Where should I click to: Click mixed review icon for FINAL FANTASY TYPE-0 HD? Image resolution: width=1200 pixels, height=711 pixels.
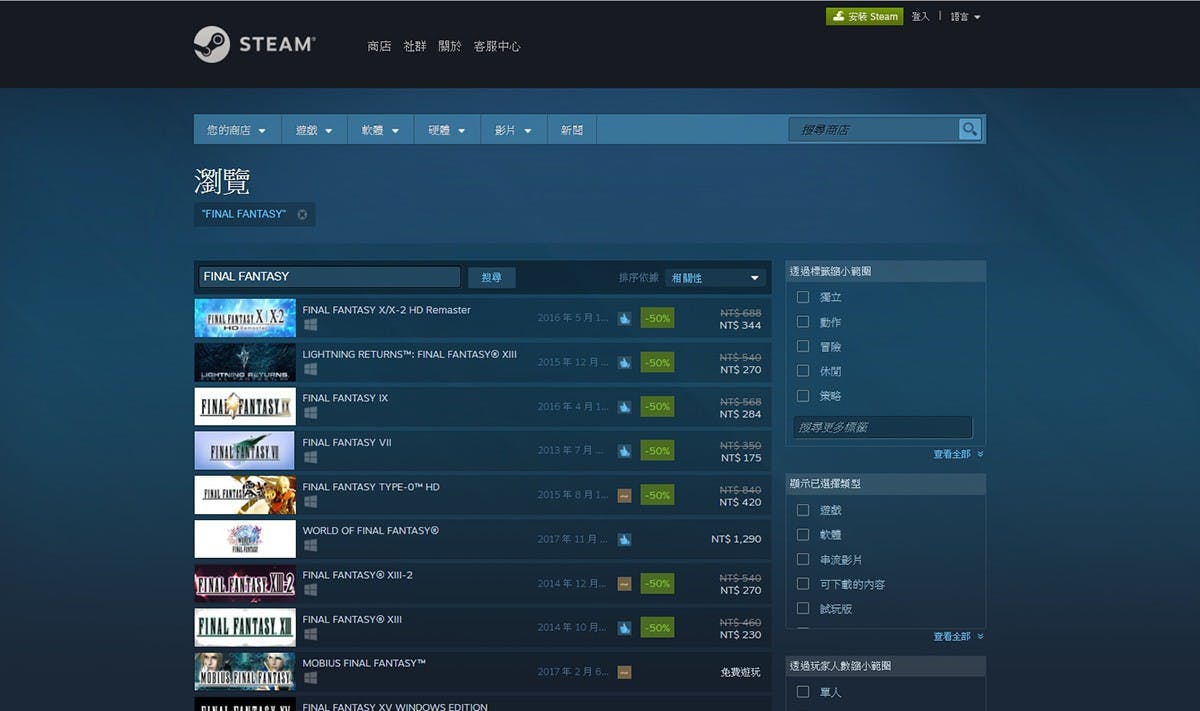point(624,495)
